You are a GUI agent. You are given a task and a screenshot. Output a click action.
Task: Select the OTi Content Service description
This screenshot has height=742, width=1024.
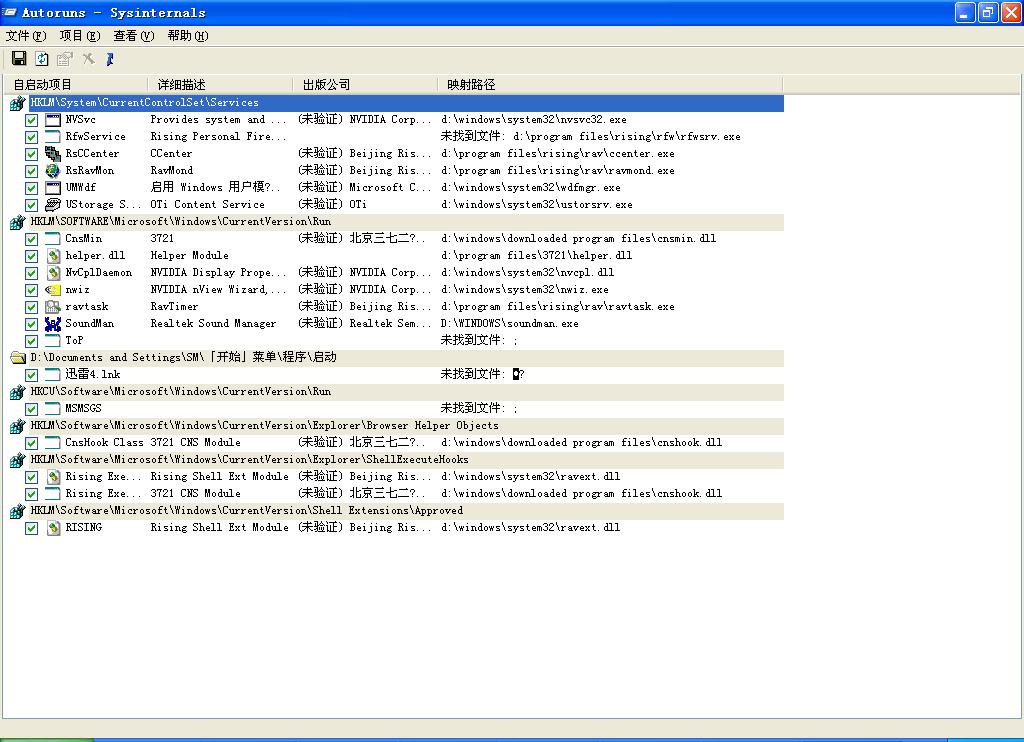(208, 204)
